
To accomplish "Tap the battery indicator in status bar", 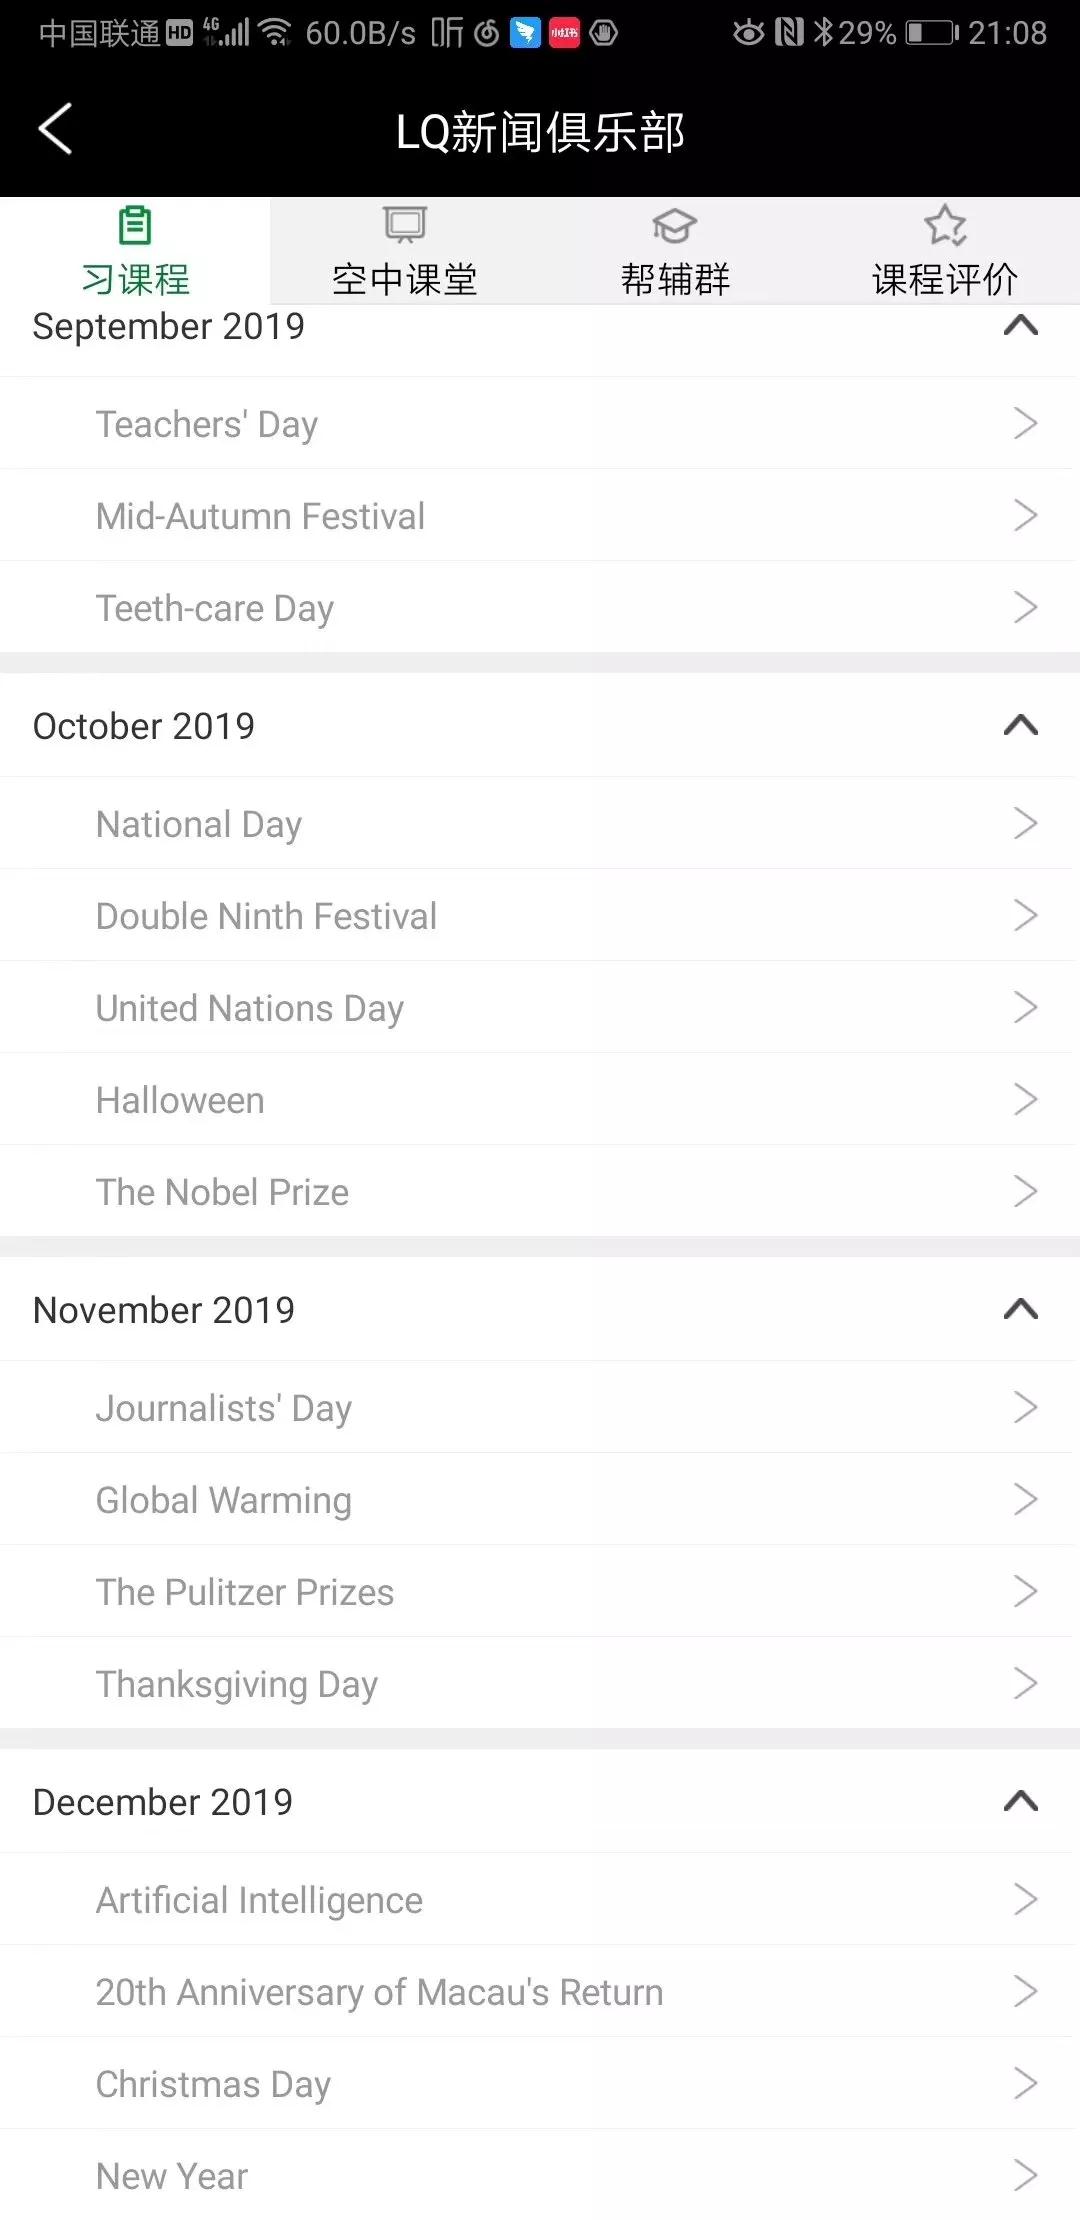I will (931, 33).
